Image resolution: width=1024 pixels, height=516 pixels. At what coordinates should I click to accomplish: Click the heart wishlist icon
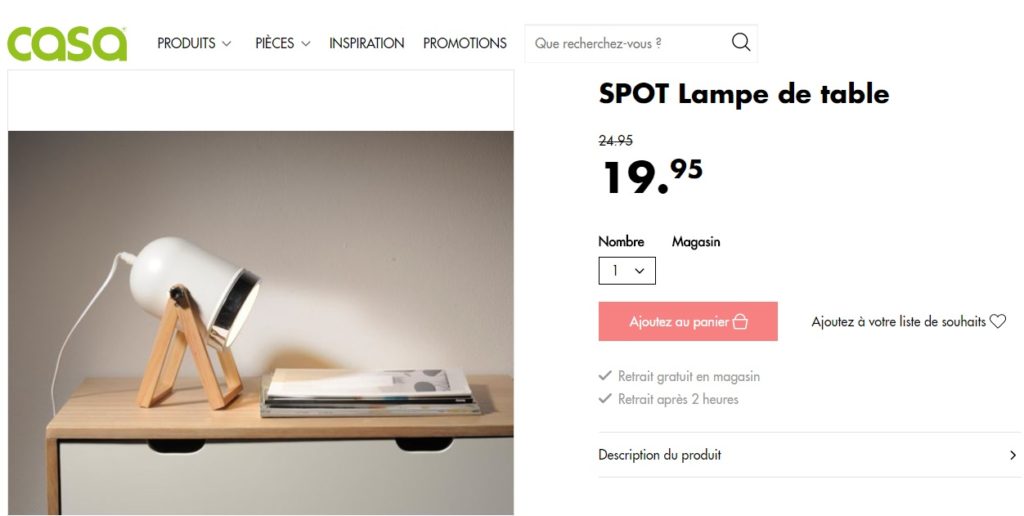pos(997,321)
